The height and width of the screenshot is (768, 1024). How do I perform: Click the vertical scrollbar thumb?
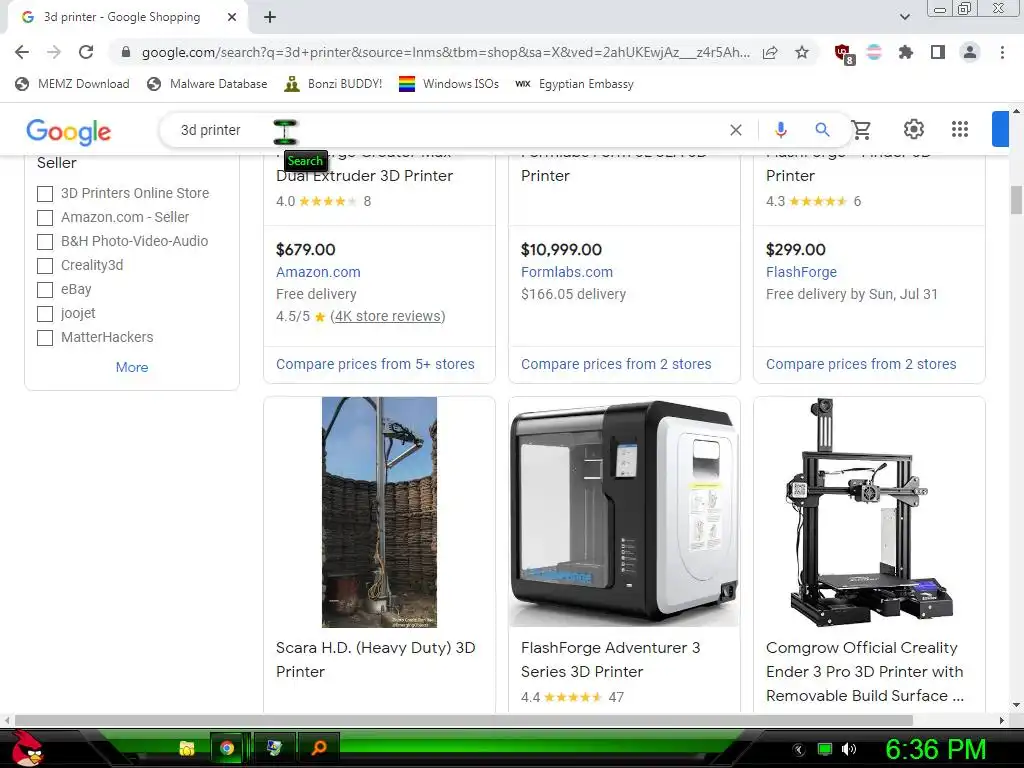(1016, 200)
